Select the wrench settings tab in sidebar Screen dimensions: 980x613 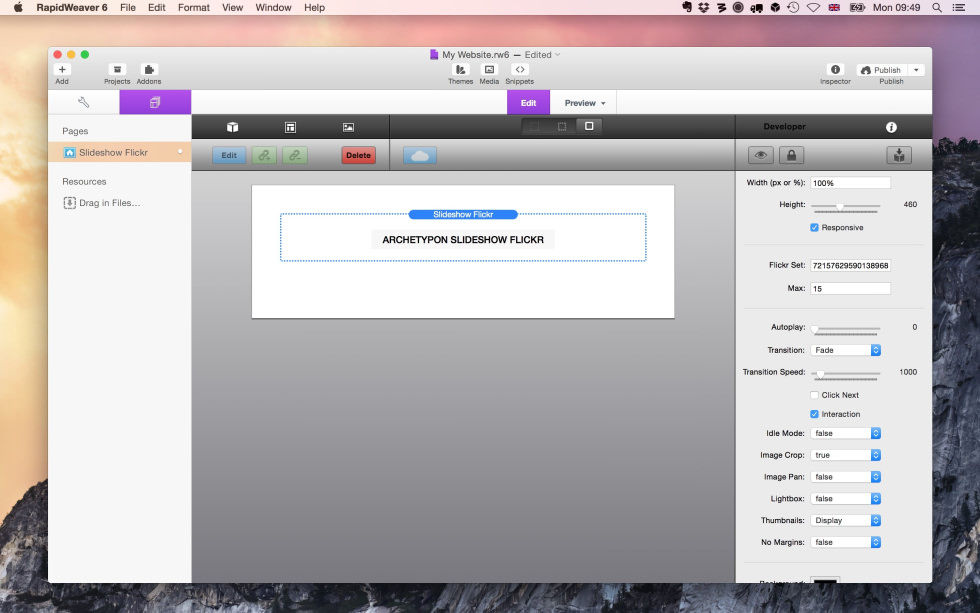tap(84, 102)
